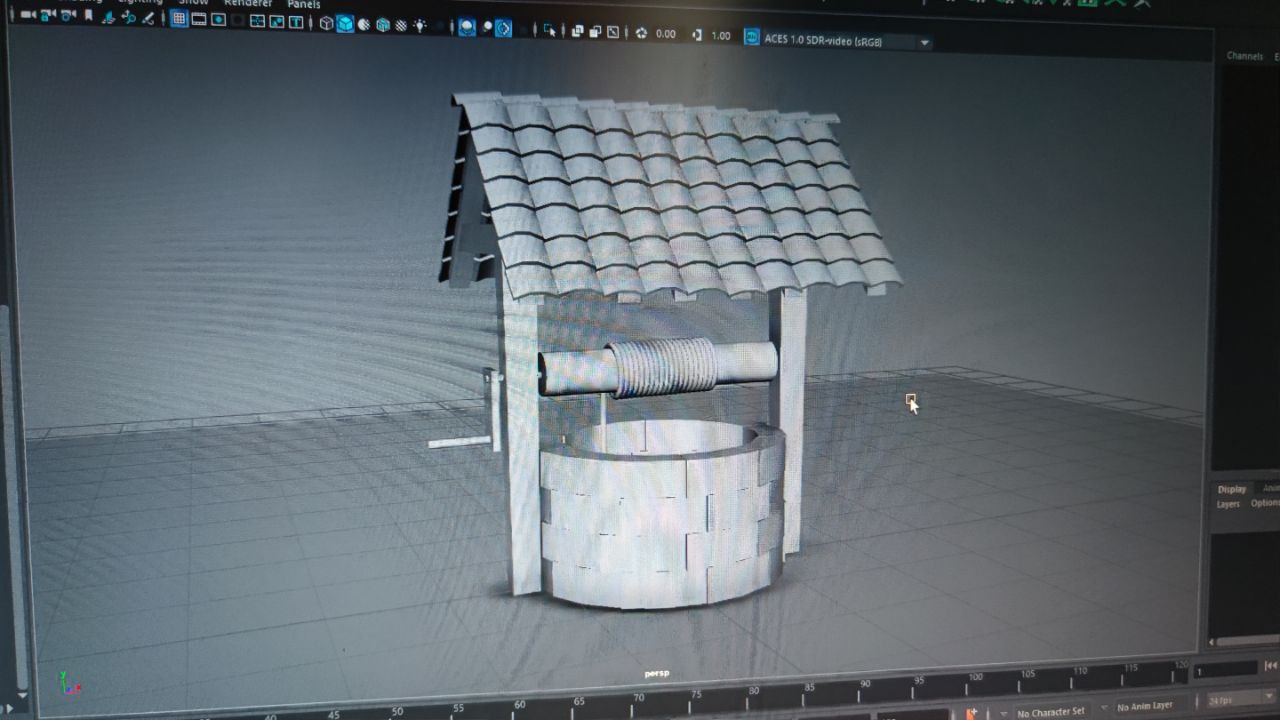Open the Show panel menu

coord(193,2)
